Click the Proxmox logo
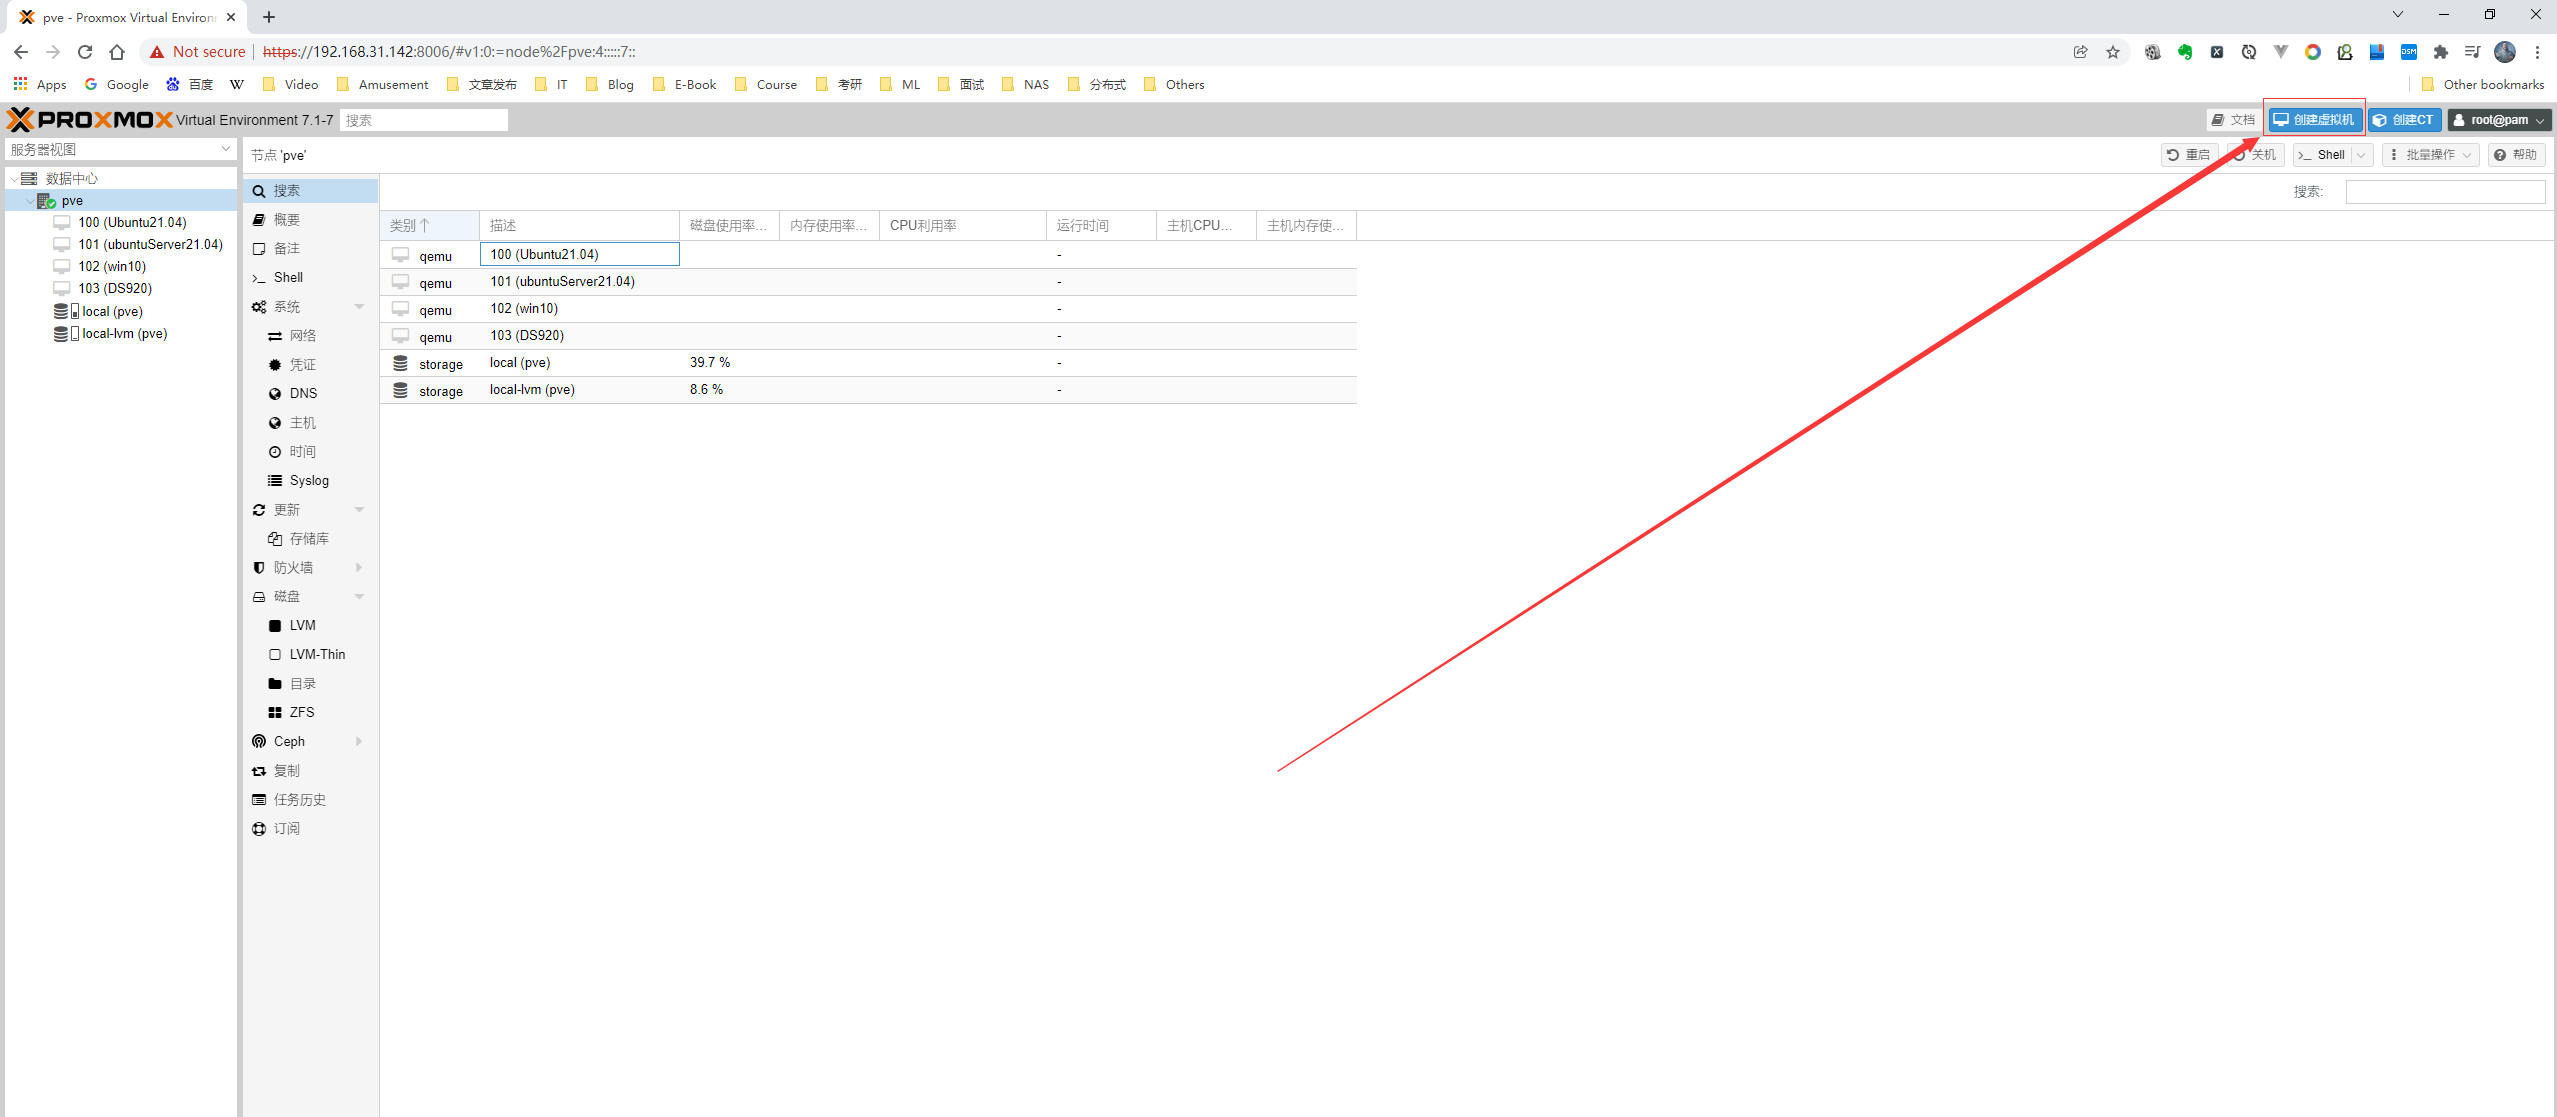This screenshot has width=2557, height=1117. [x=90, y=120]
